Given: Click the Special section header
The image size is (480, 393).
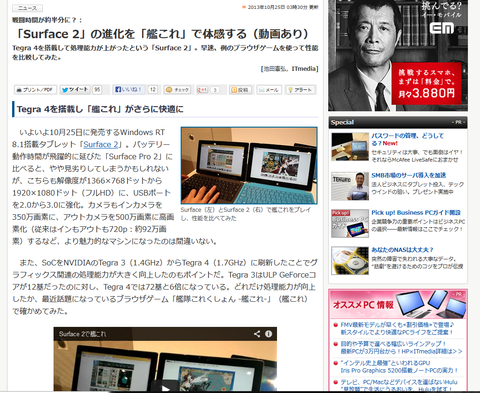Looking at the screenshot, I should point(398,122).
